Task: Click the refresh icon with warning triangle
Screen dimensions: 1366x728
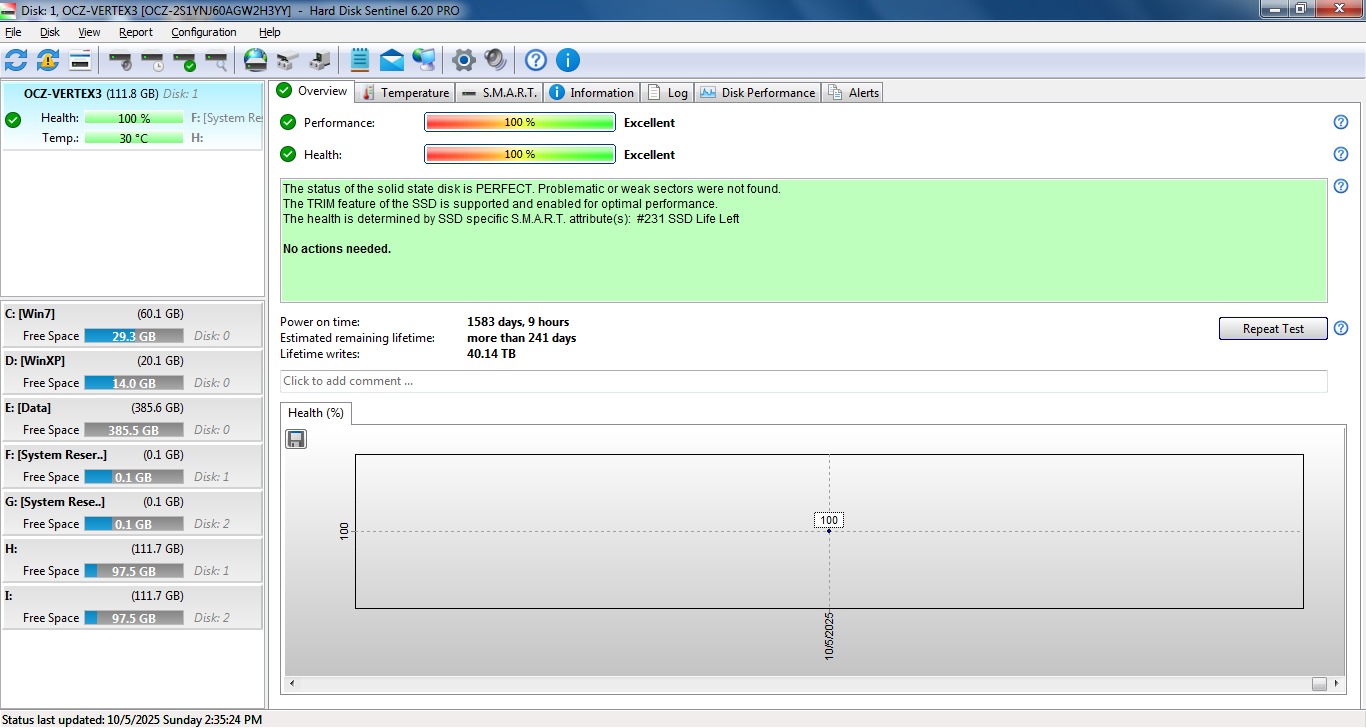Action: point(48,60)
